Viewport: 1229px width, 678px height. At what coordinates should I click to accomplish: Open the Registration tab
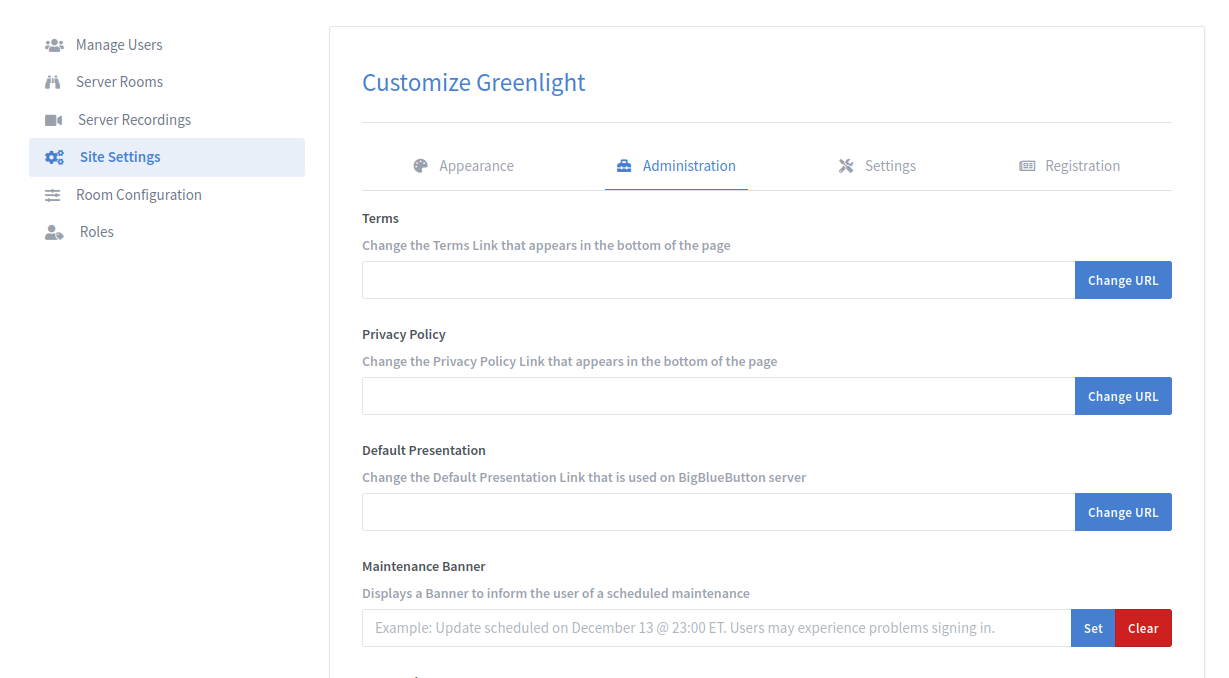[x=1081, y=165]
